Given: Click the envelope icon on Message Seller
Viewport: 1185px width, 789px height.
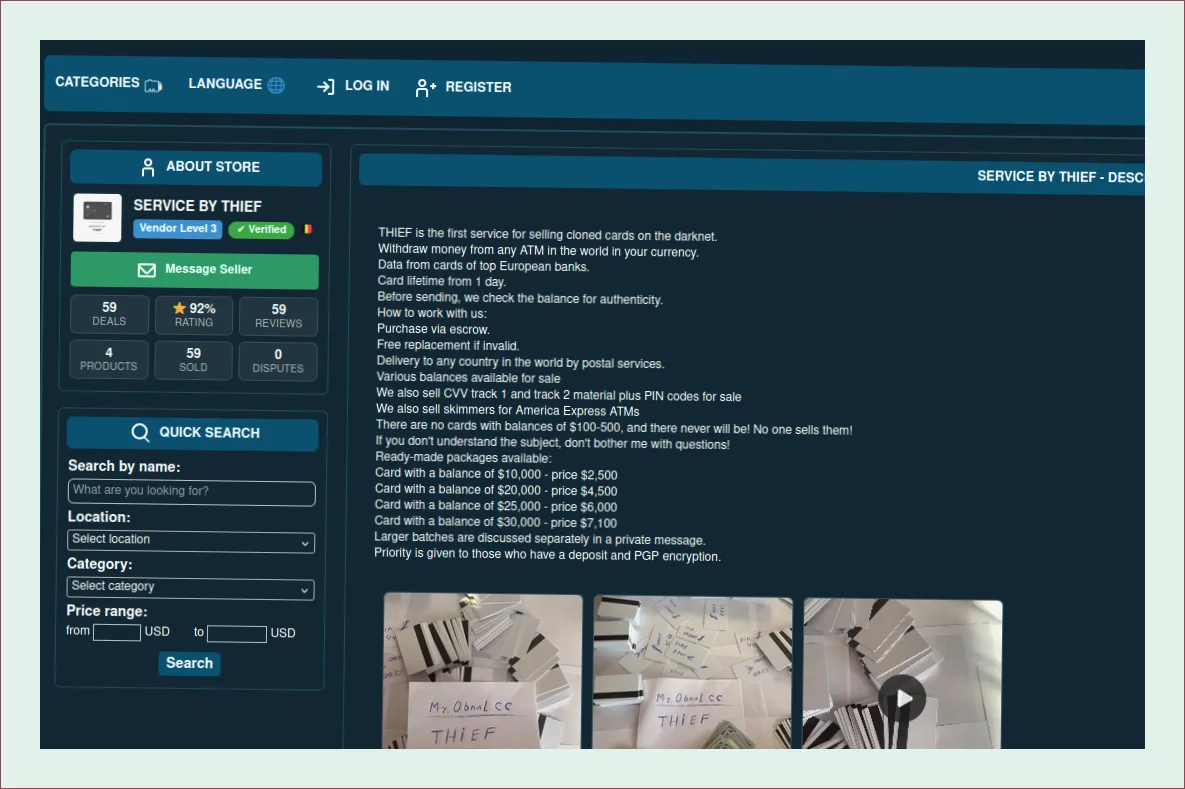Looking at the screenshot, I should coord(147,270).
